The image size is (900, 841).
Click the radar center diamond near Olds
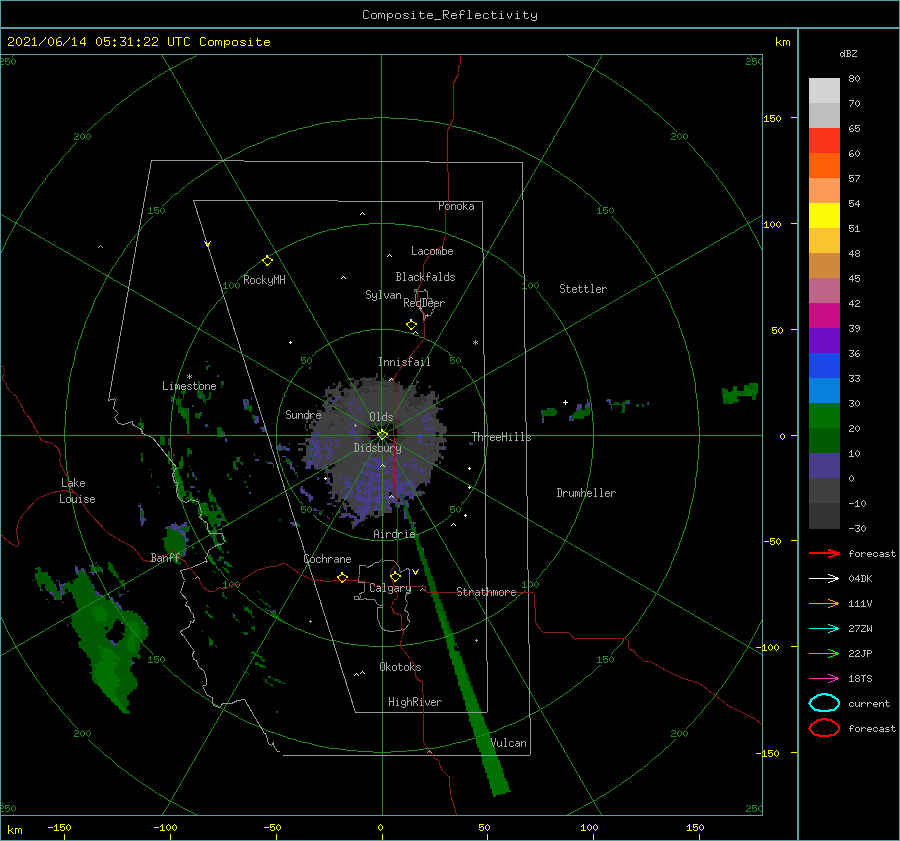tap(382, 435)
